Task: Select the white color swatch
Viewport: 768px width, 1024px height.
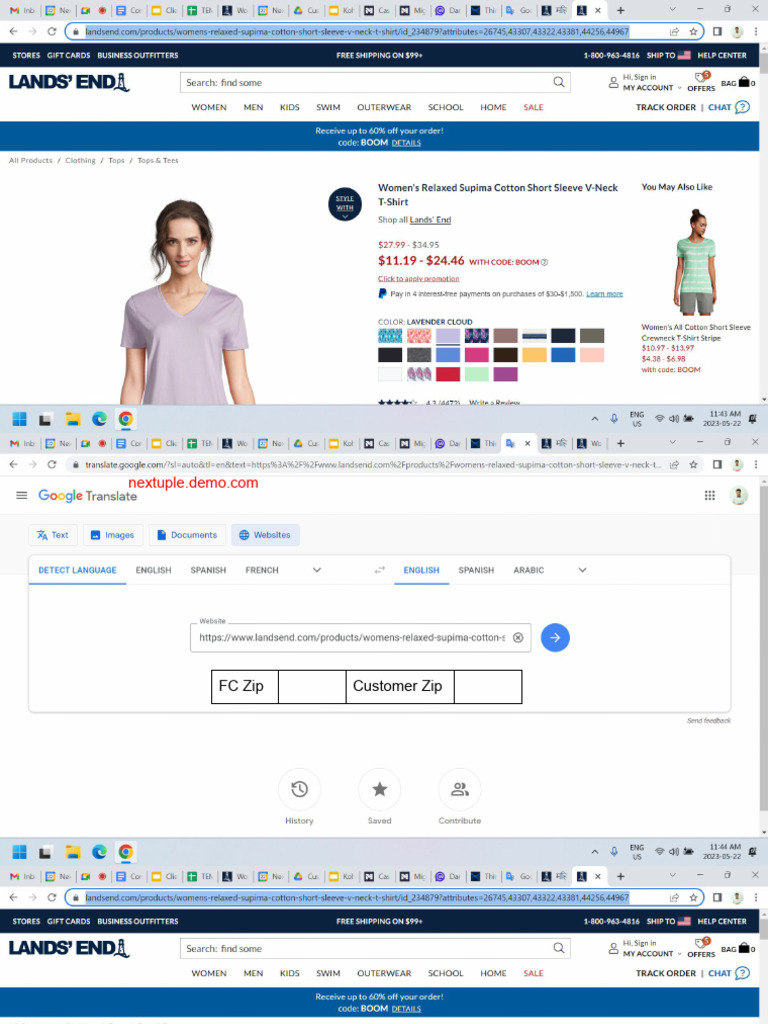Action: point(391,374)
